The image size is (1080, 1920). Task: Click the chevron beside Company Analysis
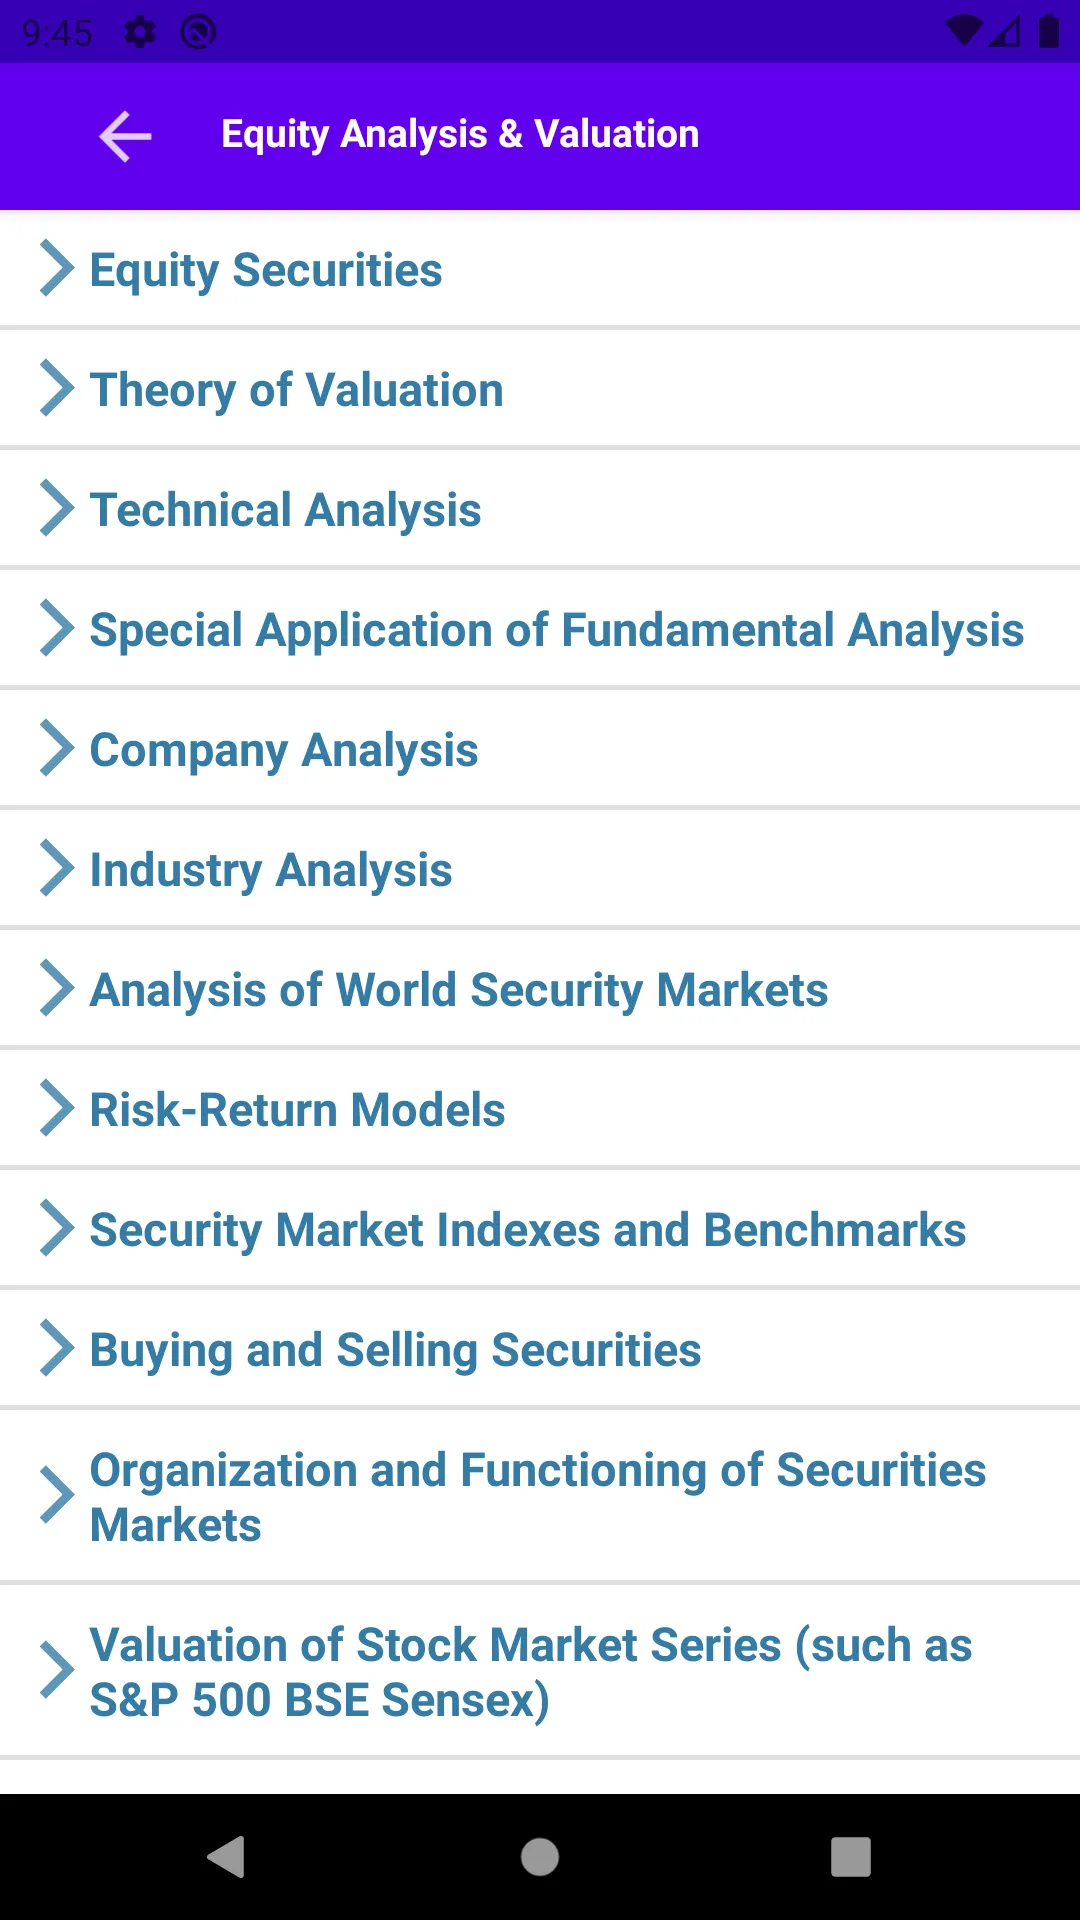click(57, 749)
